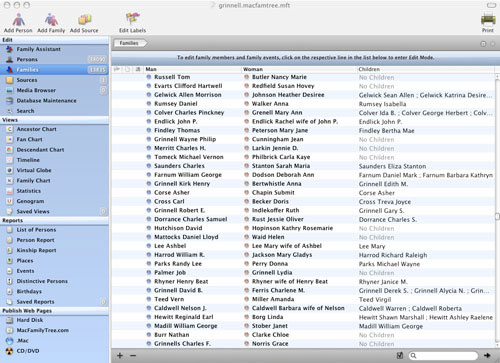Click the Families breadcrumb tab

coord(130,43)
